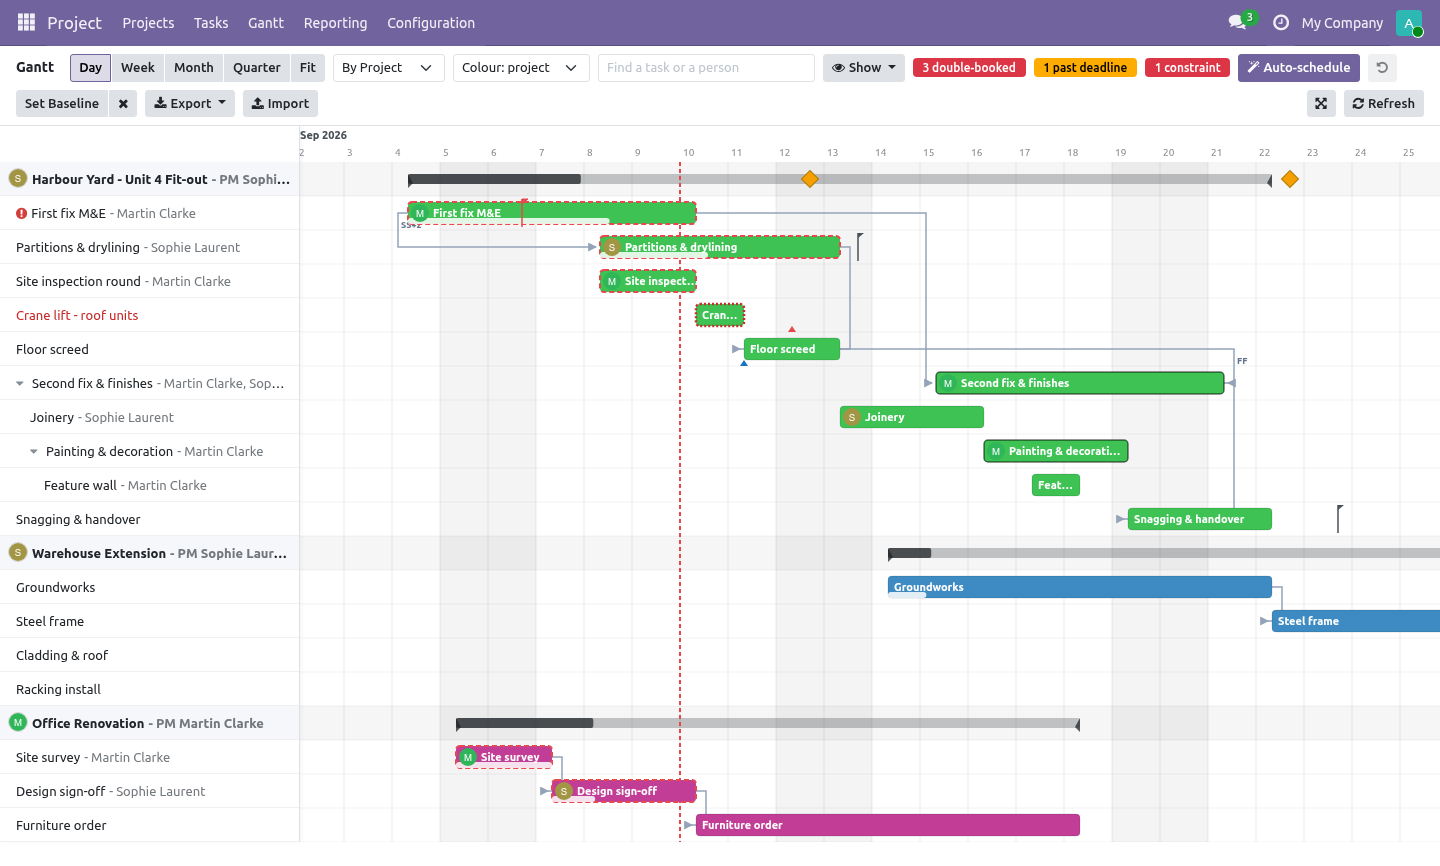
Task: Select the Furniture order task bar
Action: [888, 825]
